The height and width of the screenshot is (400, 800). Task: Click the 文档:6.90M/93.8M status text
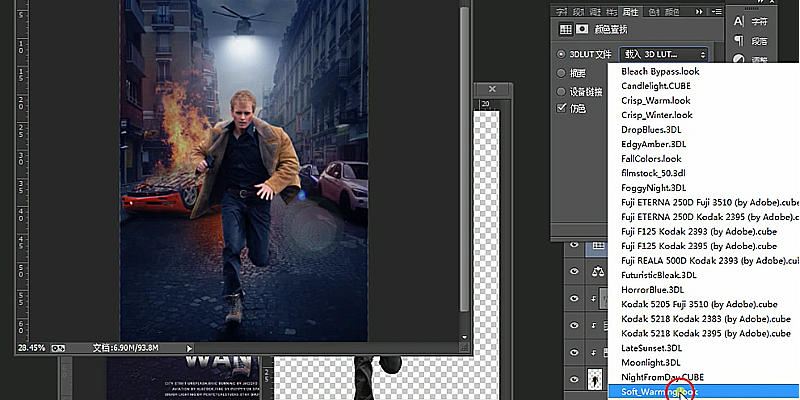pos(126,348)
